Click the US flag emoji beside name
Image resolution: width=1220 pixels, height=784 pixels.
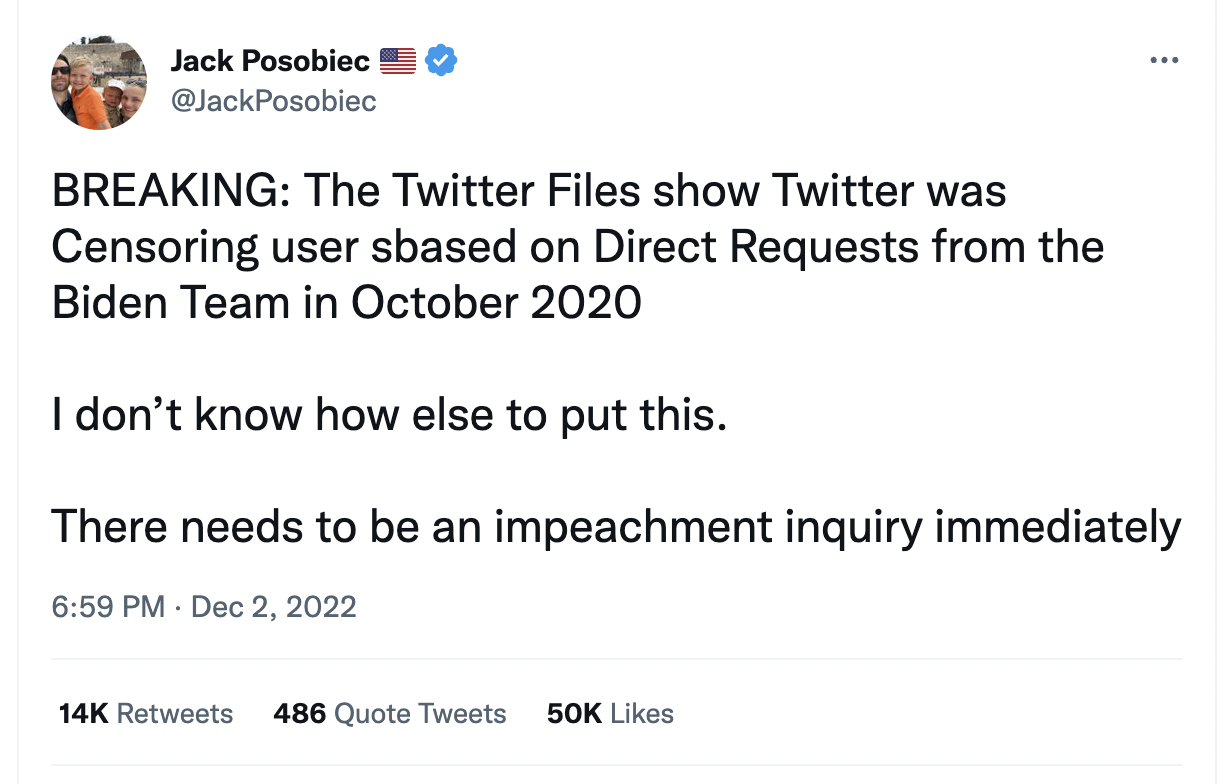[398, 62]
